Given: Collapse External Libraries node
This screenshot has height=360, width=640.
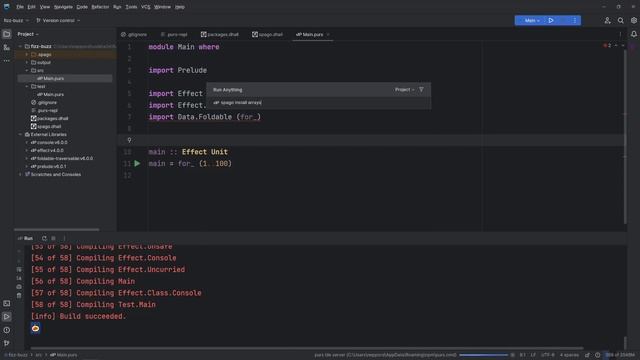Looking at the screenshot, I should (20, 134).
